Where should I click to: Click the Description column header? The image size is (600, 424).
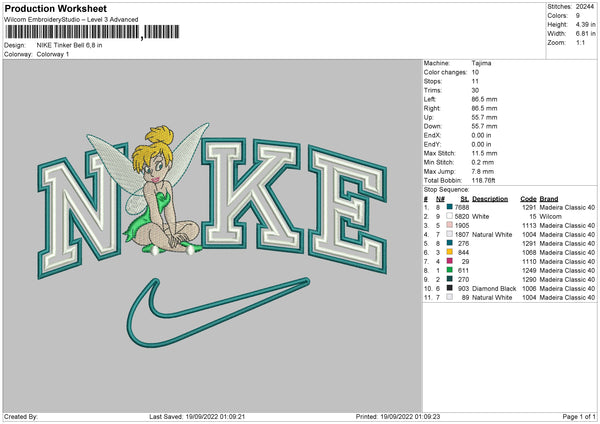490,199
